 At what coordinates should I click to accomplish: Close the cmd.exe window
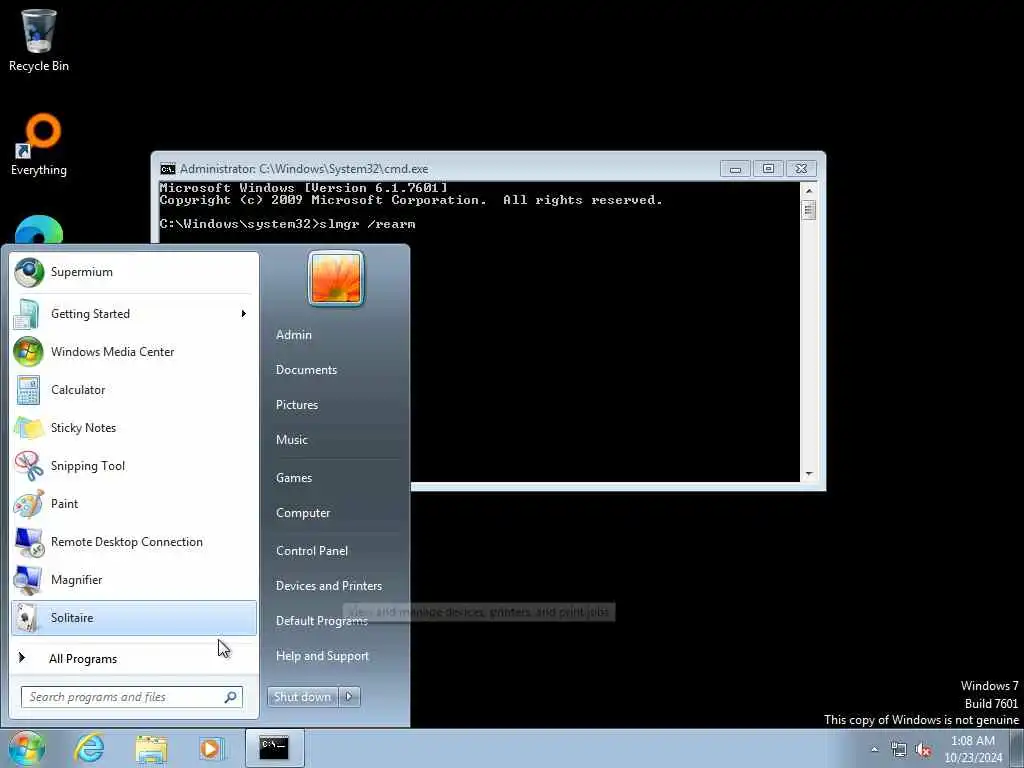[801, 169]
